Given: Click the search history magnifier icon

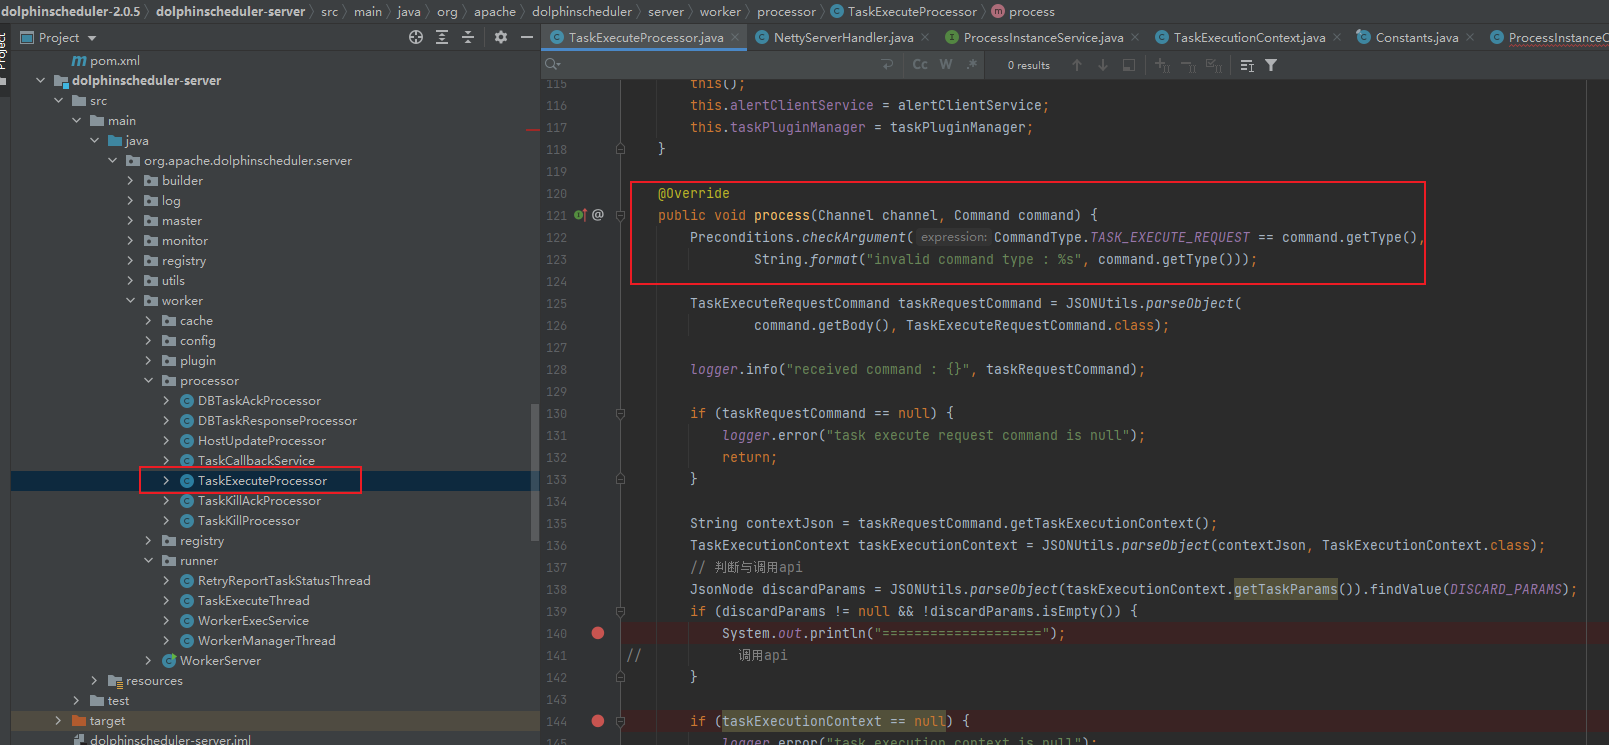Looking at the screenshot, I should tap(552, 65).
